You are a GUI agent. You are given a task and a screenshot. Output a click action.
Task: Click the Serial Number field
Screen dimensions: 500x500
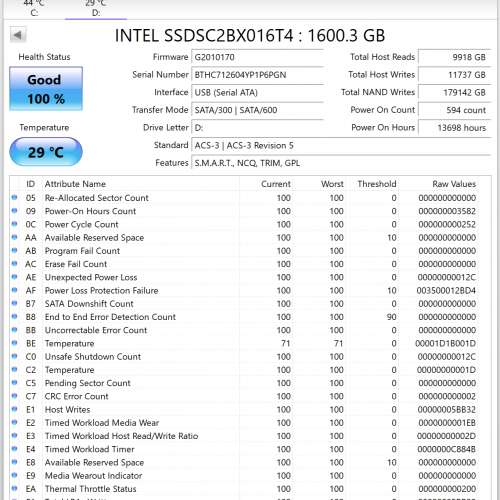(257, 75)
